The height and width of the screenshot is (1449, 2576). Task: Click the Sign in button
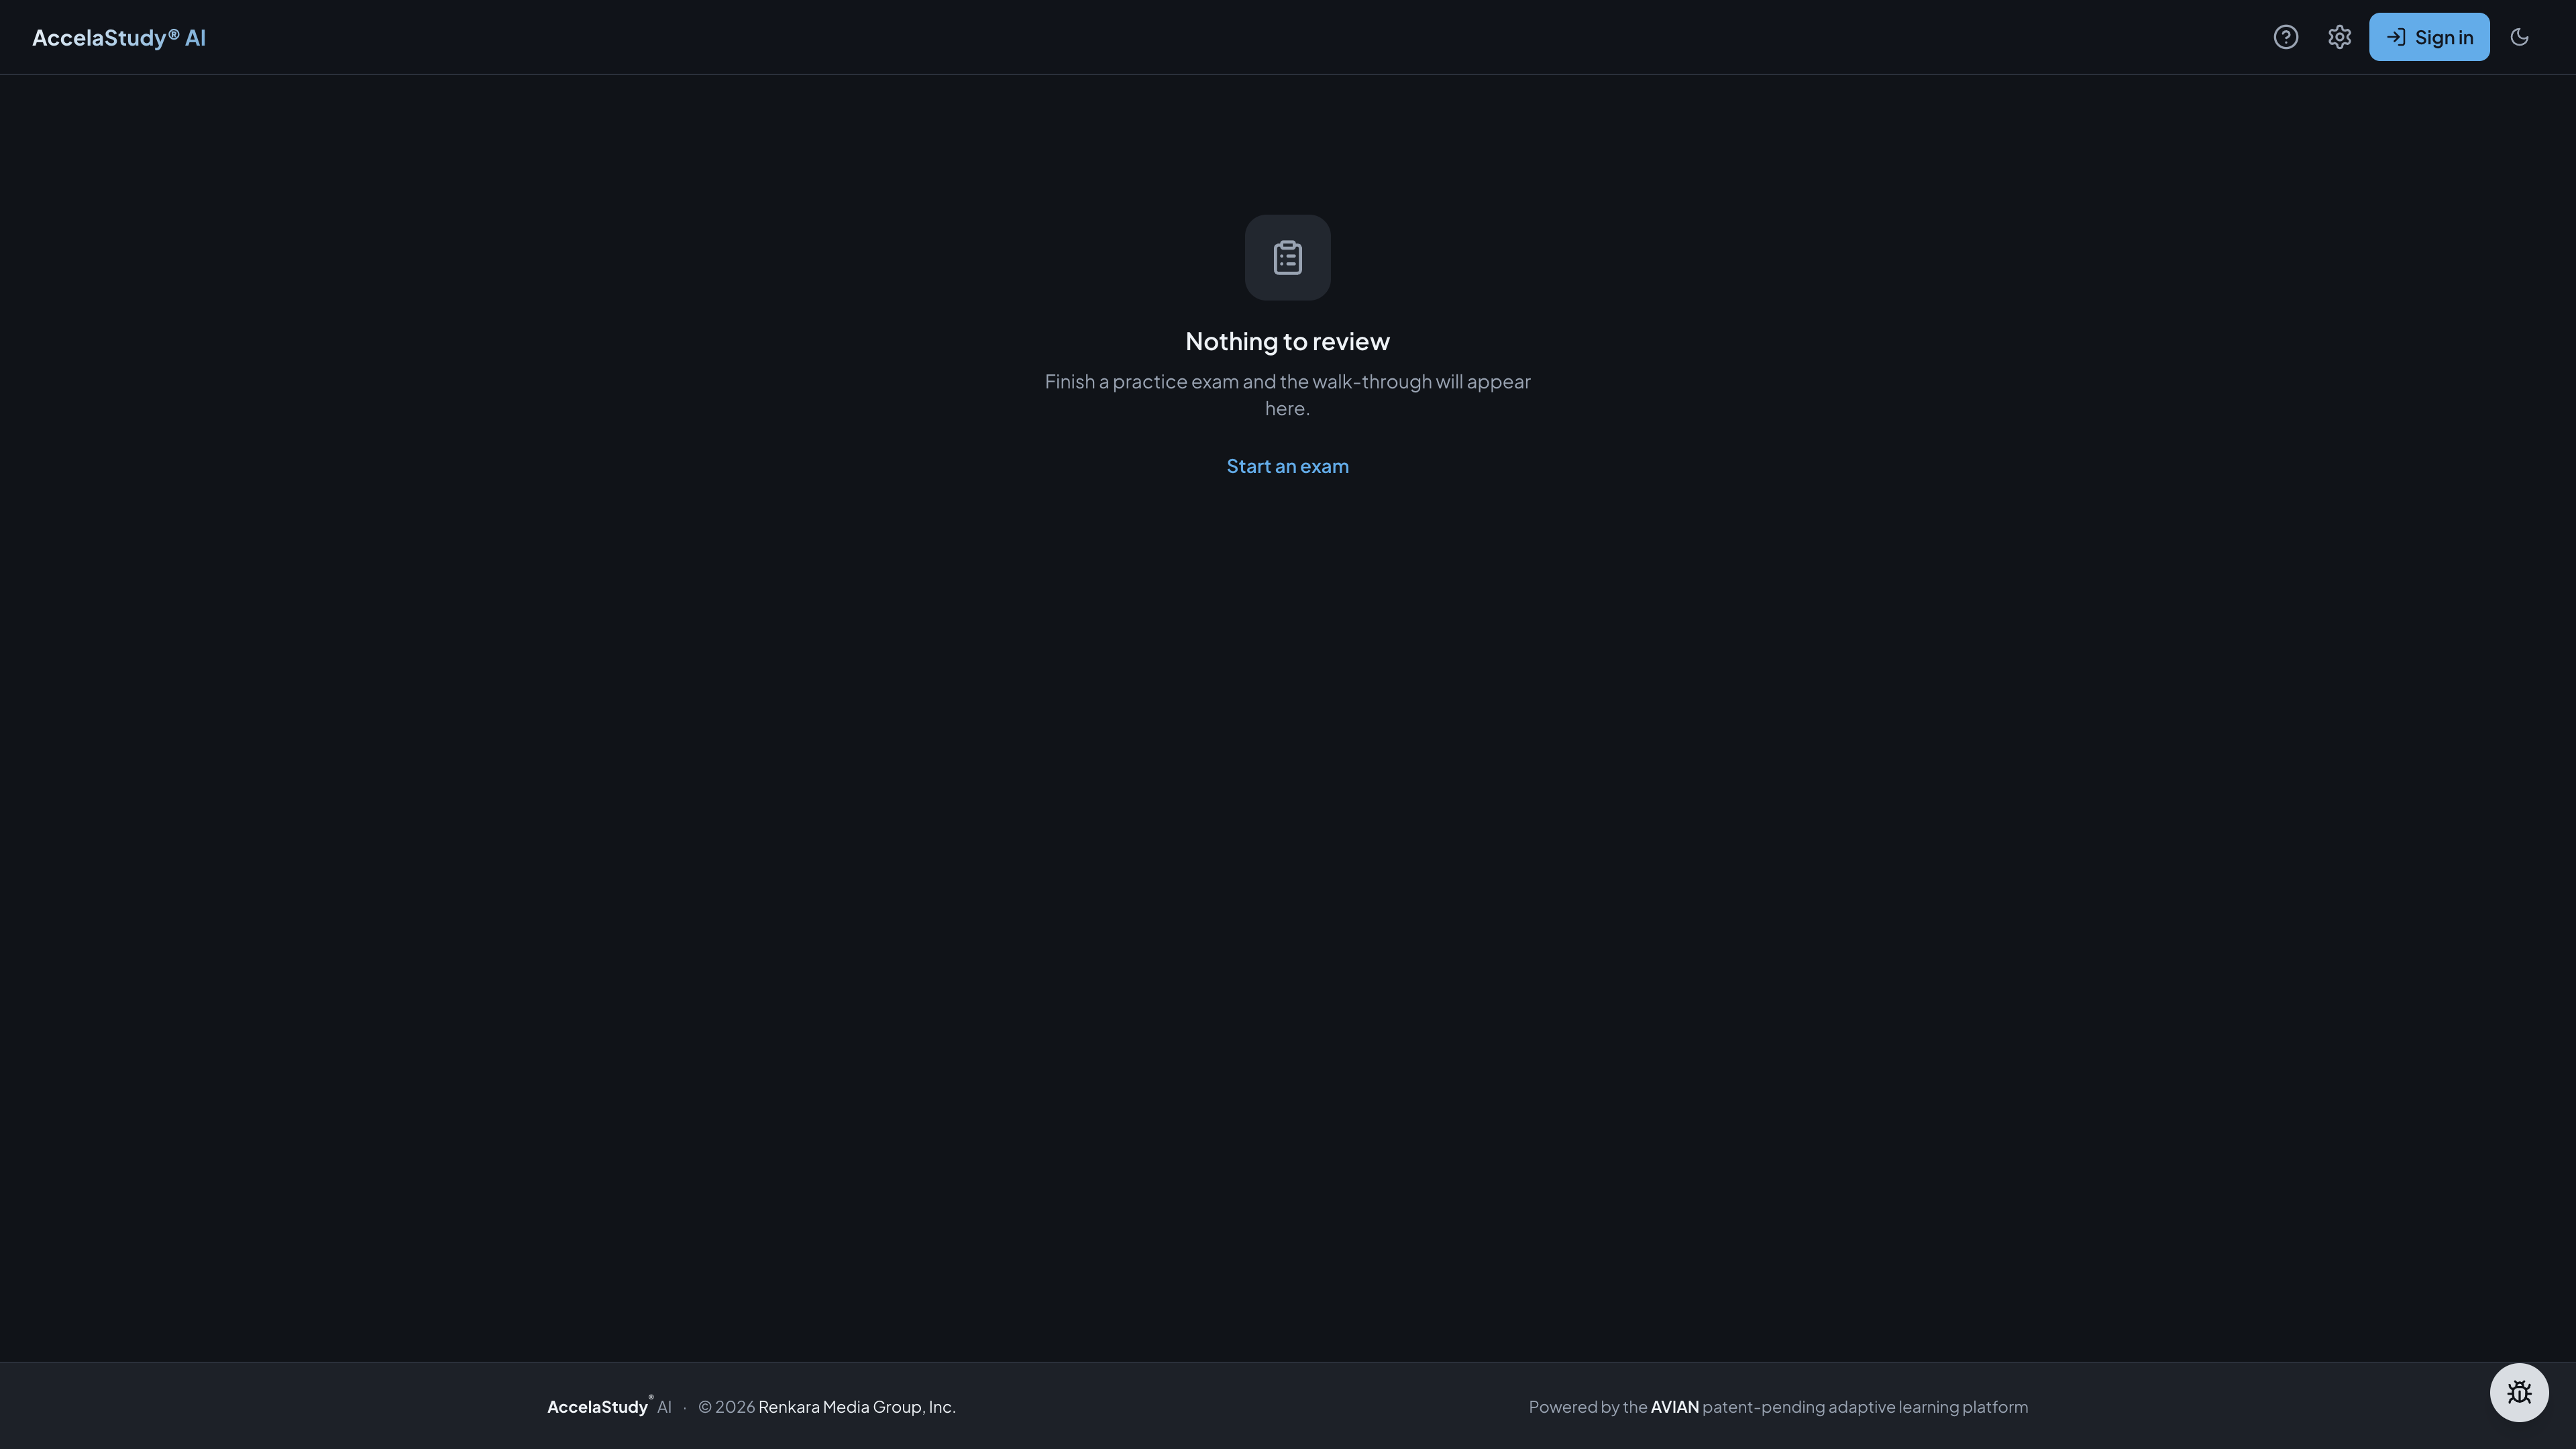click(2429, 37)
